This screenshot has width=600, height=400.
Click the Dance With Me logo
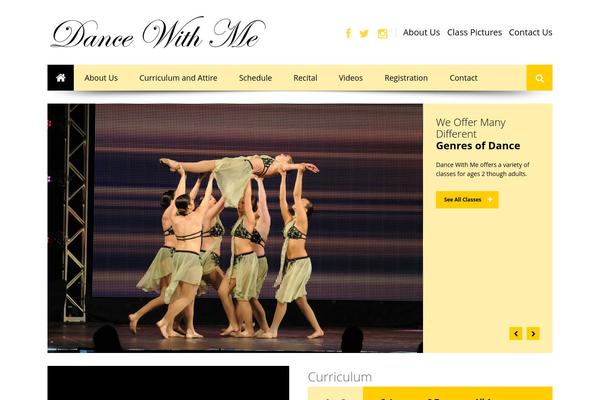point(158,33)
